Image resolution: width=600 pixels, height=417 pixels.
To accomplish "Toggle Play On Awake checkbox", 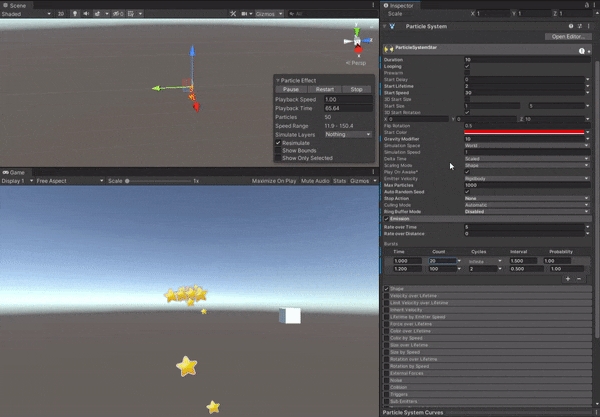I will pos(467,172).
